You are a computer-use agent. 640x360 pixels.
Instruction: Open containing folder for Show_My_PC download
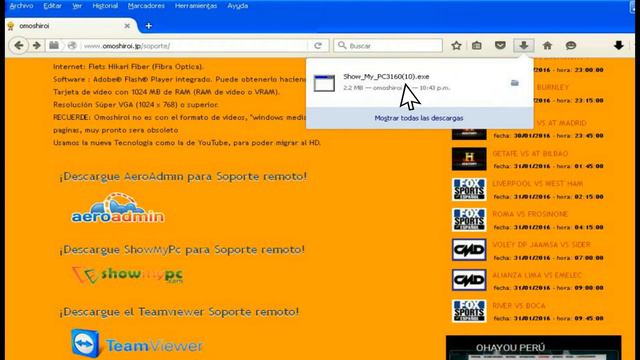click(x=514, y=83)
